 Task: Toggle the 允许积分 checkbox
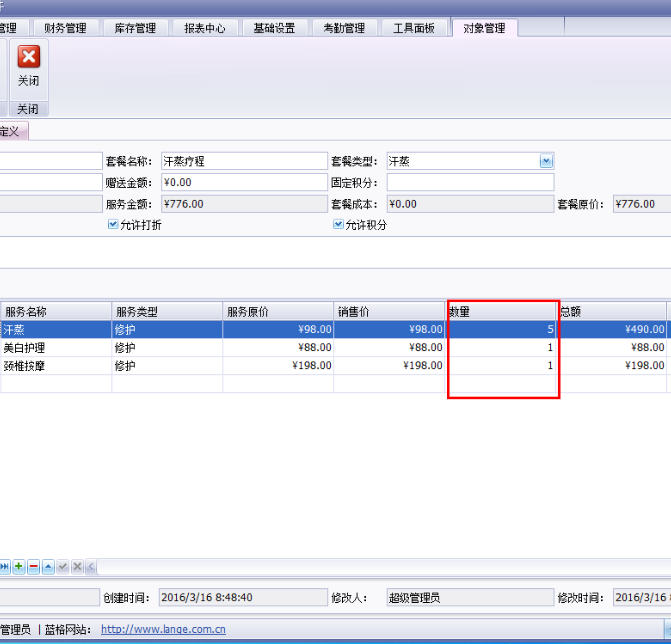coord(338,224)
